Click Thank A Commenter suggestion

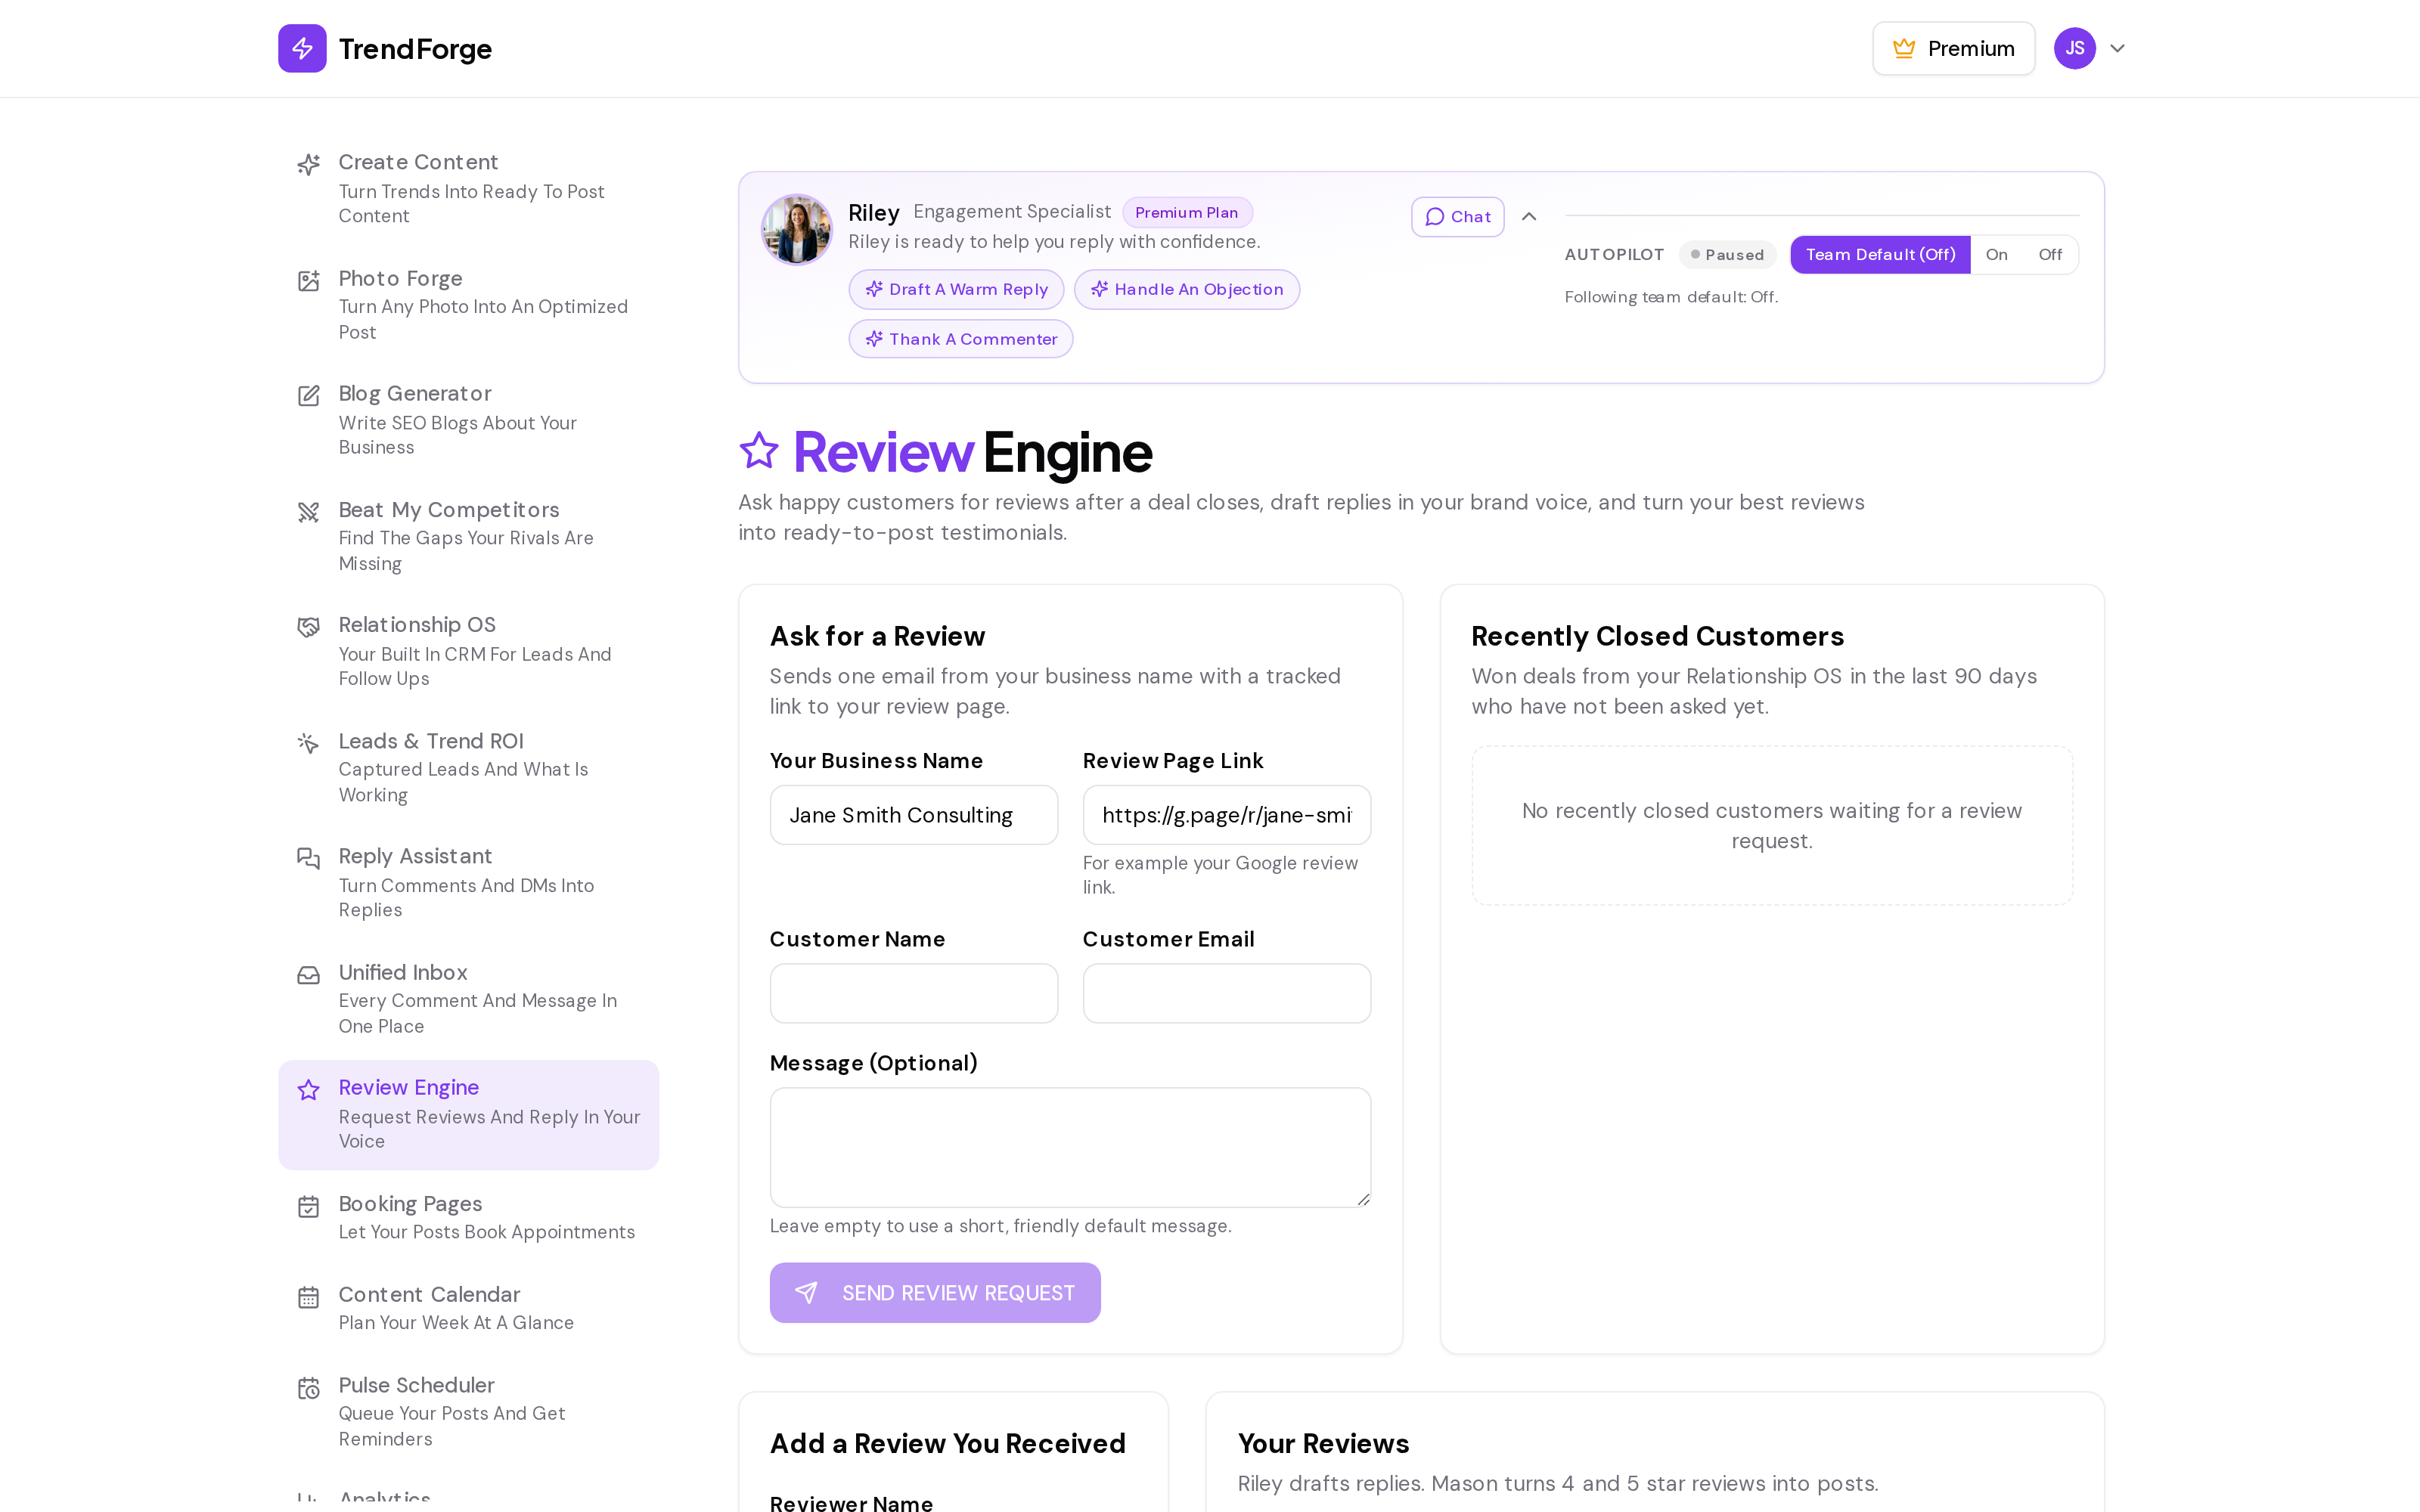tap(960, 339)
